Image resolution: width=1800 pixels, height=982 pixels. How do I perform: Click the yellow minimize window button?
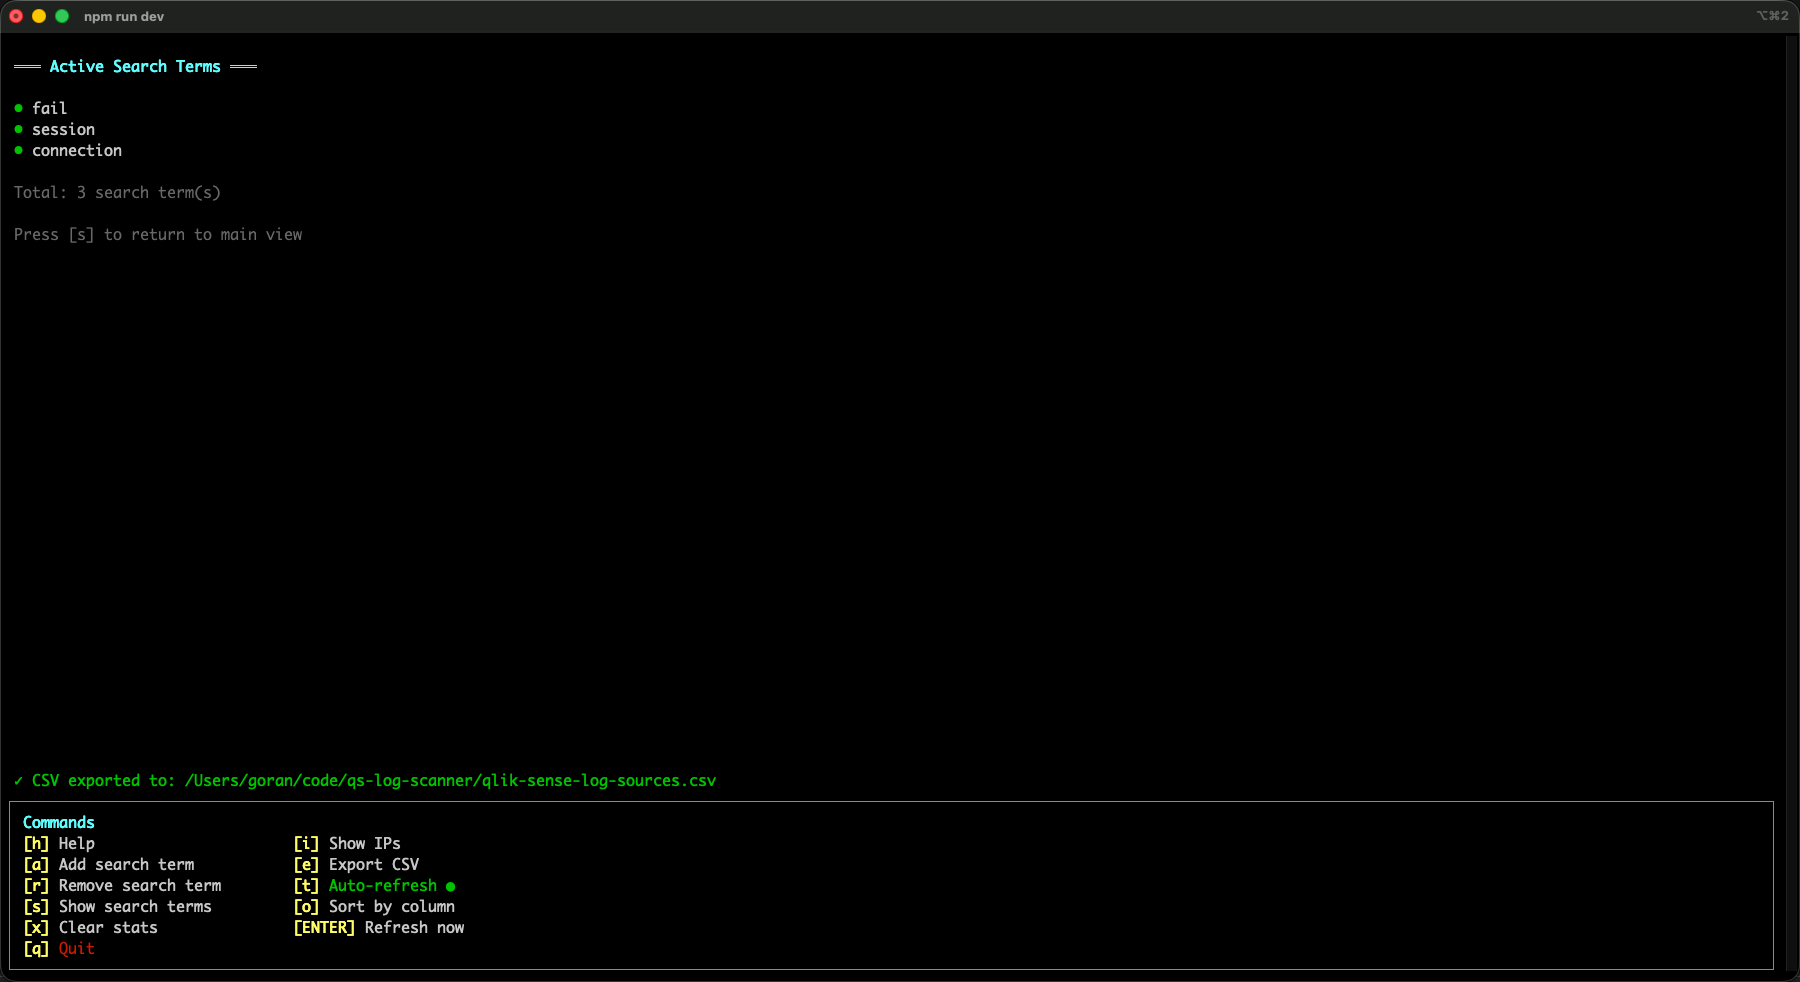[x=39, y=16]
